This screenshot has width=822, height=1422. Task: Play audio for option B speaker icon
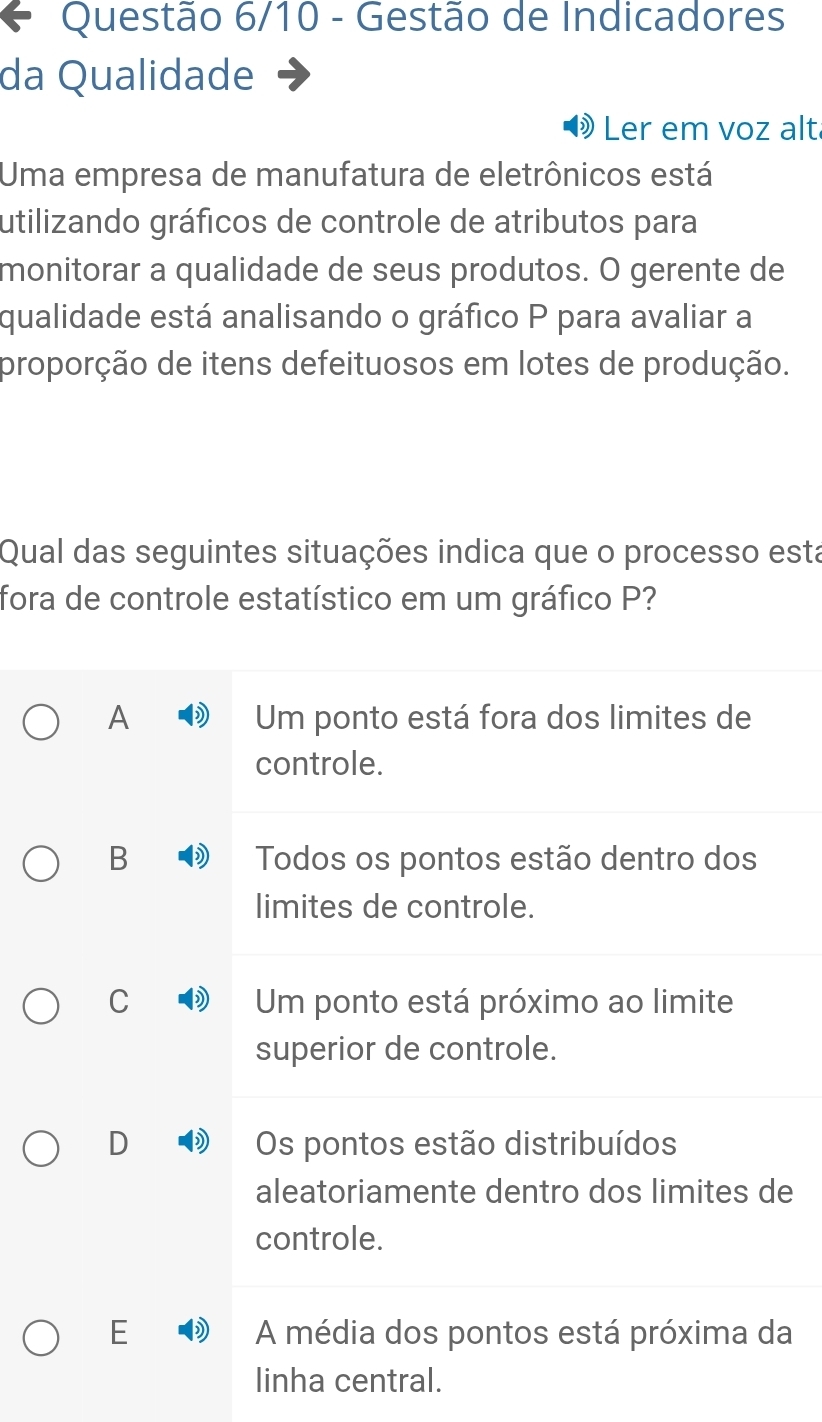click(193, 859)
